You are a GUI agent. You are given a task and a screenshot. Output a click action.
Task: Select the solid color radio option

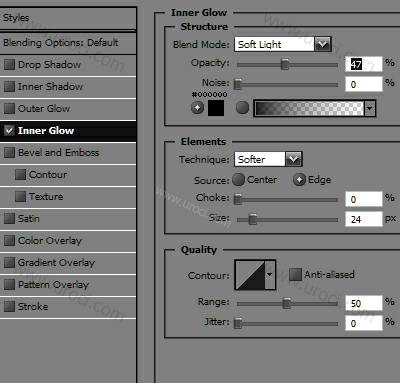(x=197, y=108)
